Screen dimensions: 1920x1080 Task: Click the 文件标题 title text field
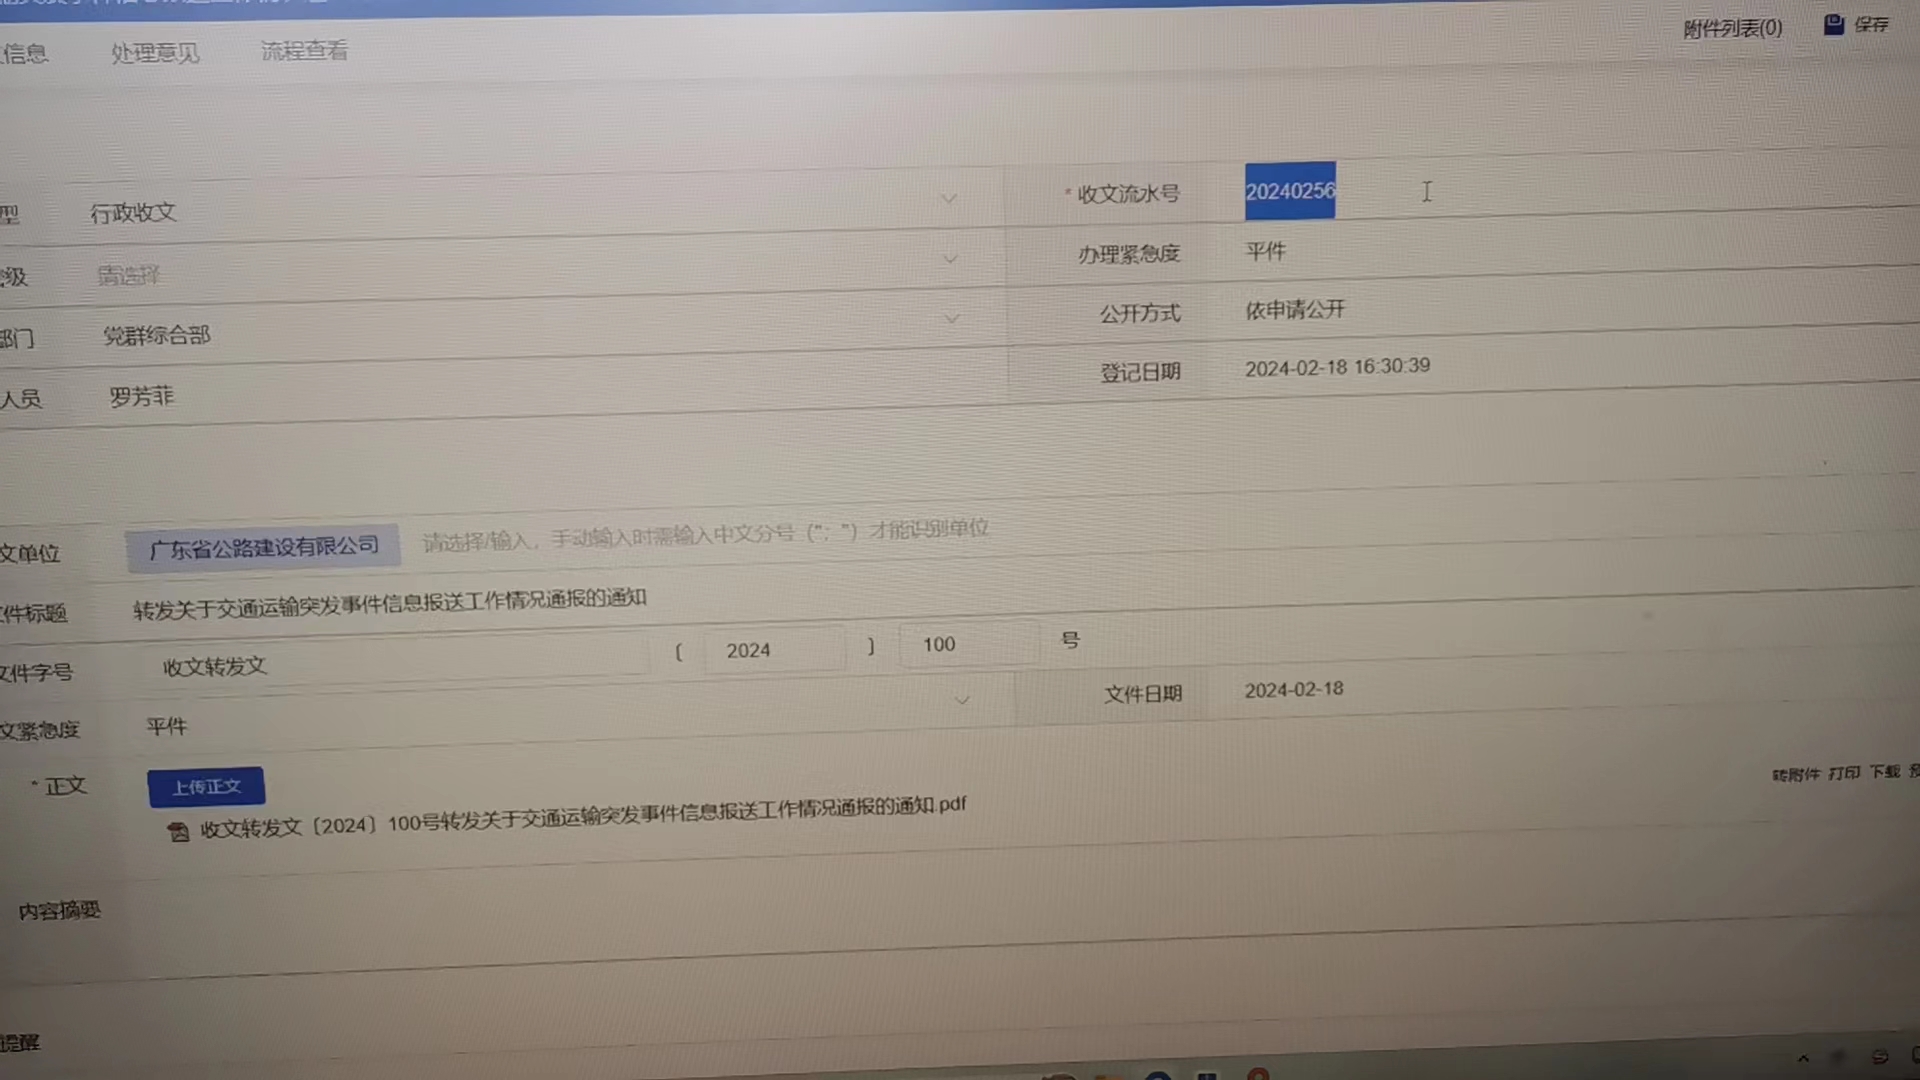(390, 603)
